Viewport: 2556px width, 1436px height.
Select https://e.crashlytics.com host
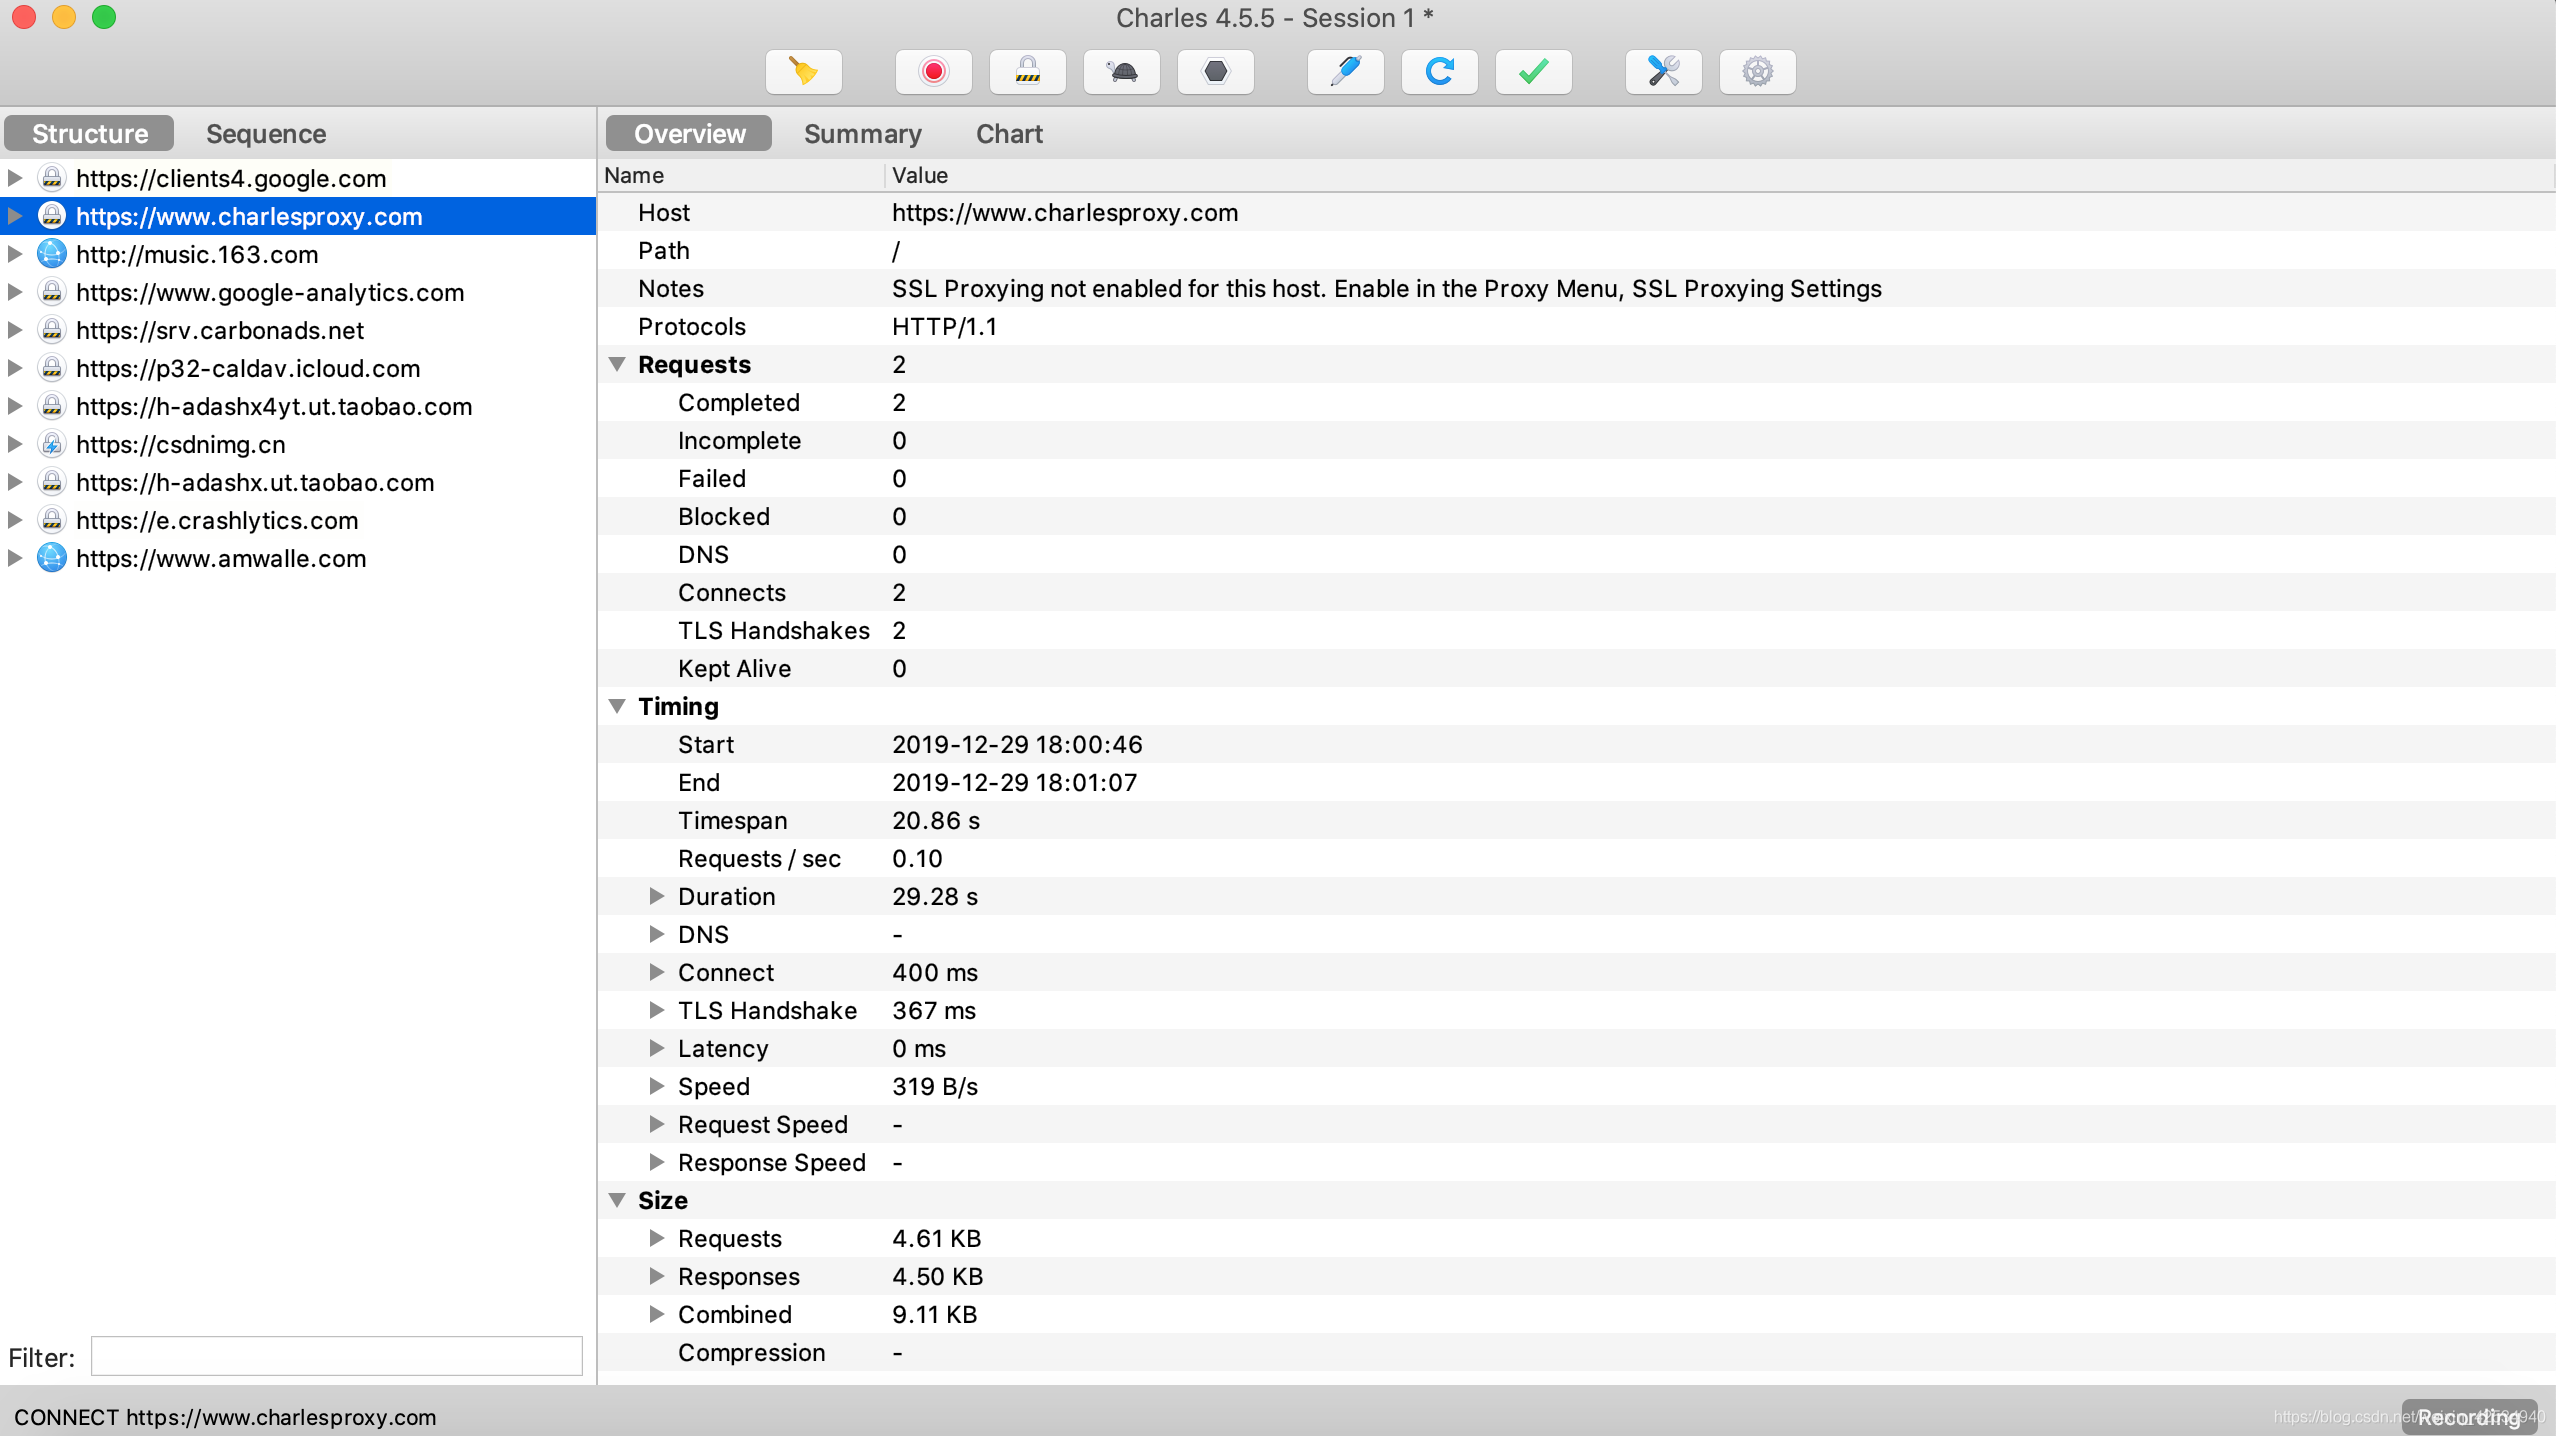(217, 520)
